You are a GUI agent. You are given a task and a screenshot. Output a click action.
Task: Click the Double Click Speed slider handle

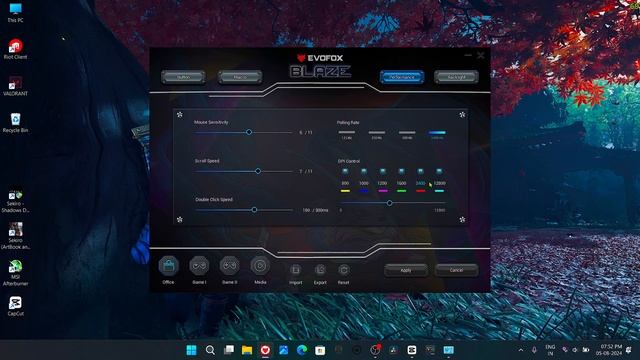pyautogui.click(x=254, y=210)
